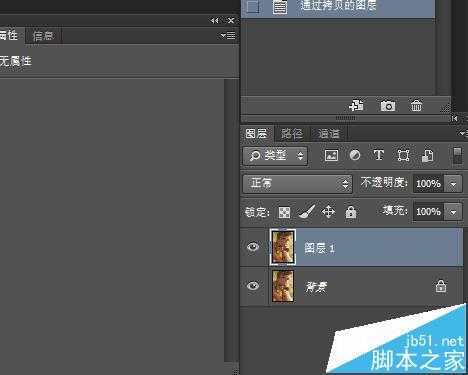Hide 背景 layer visibility eye
The image size is (468, 375).
[253, 286]
